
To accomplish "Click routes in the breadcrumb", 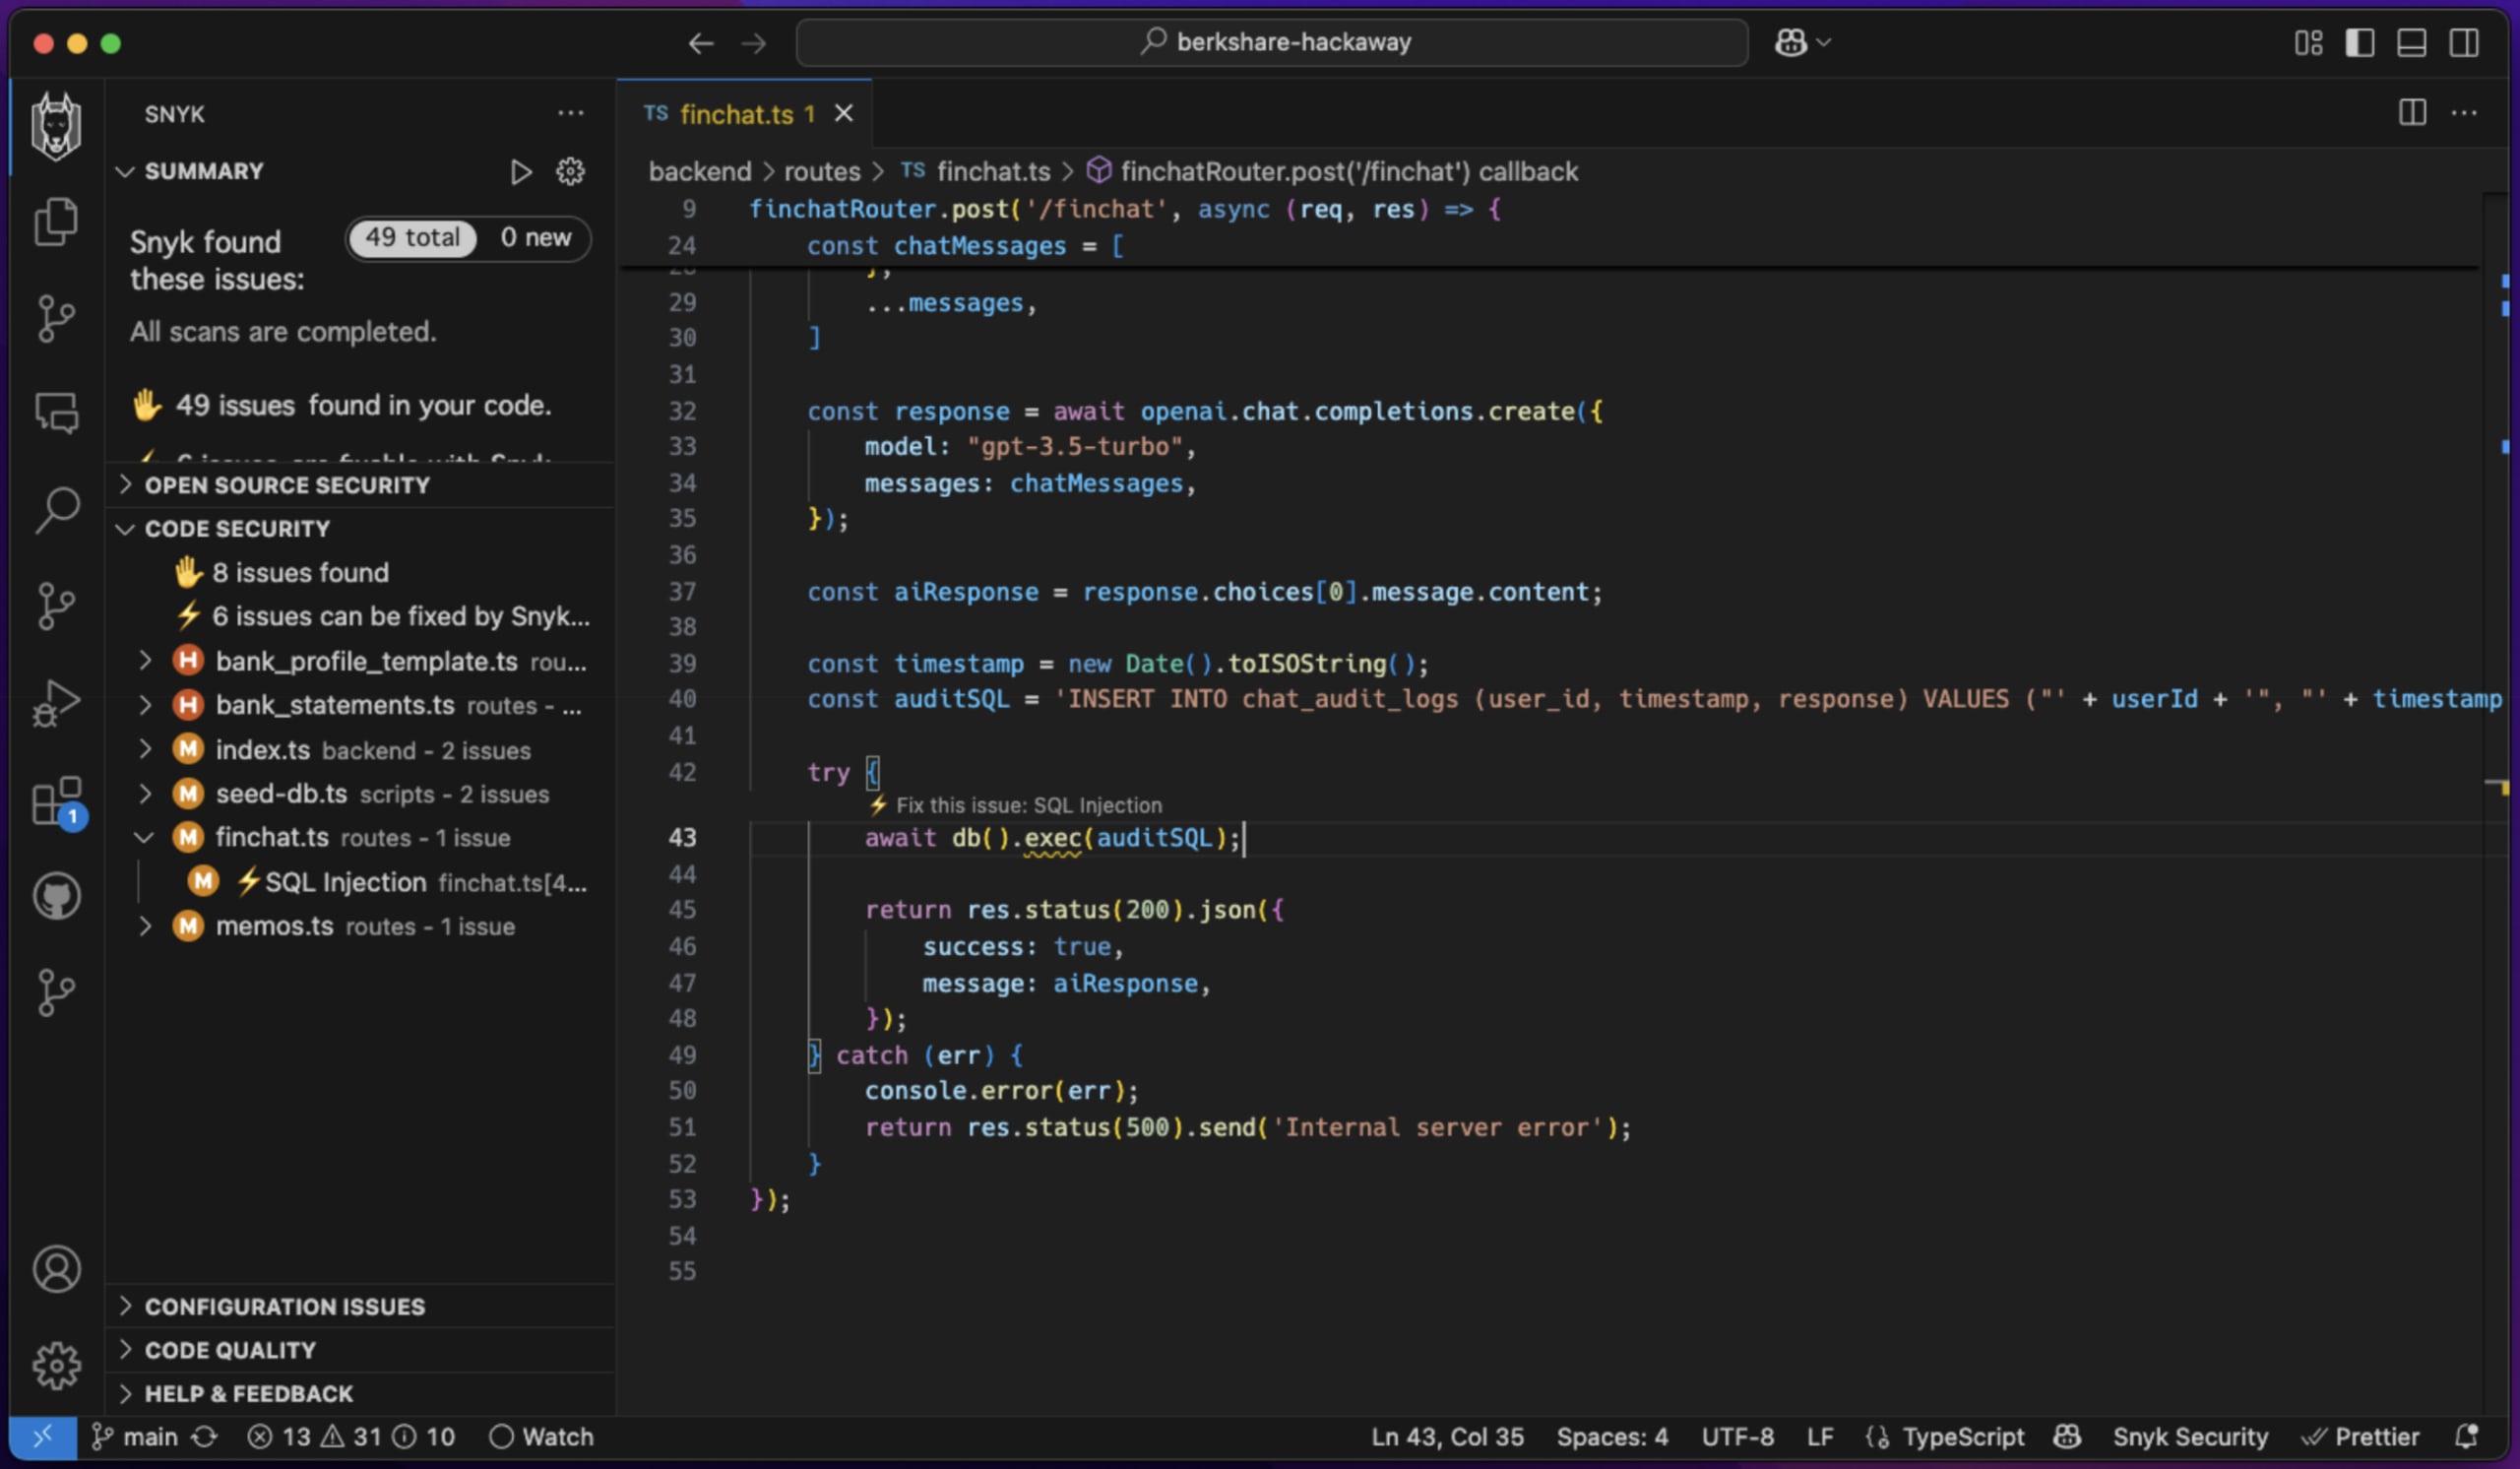I will tap(822, 172).
